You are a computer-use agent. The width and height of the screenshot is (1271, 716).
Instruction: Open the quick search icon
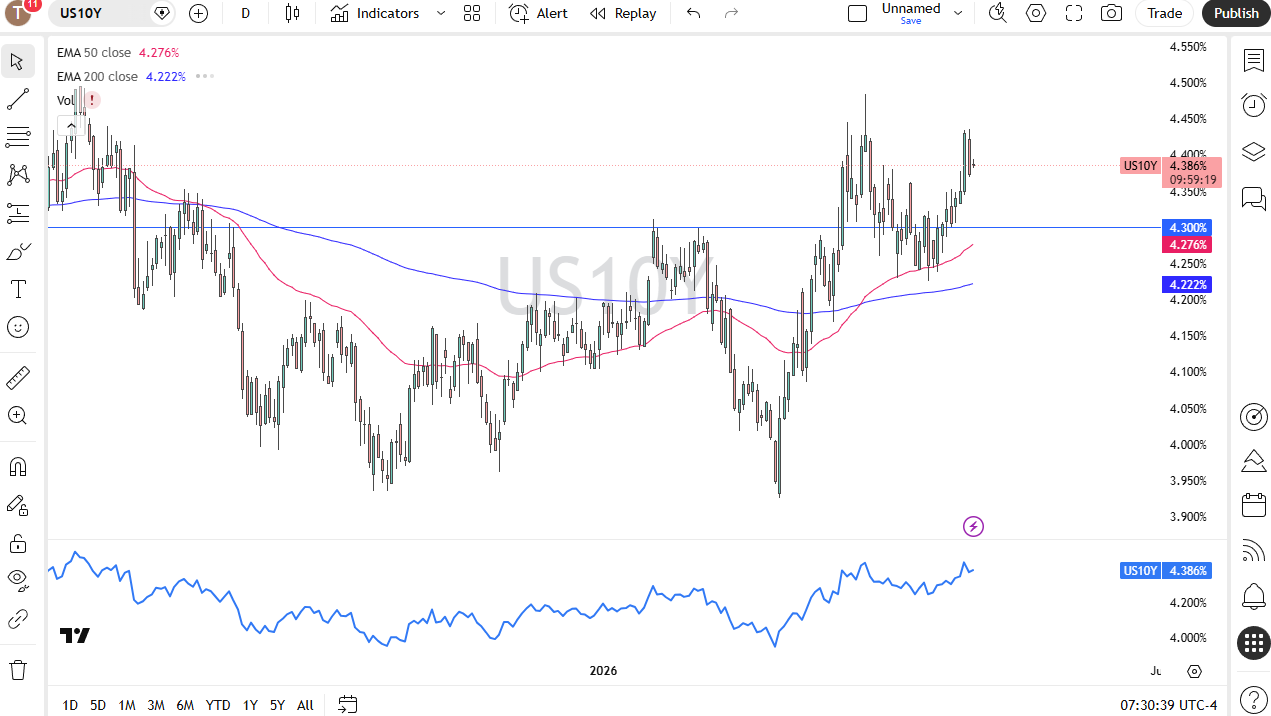(x=998, y=13)
